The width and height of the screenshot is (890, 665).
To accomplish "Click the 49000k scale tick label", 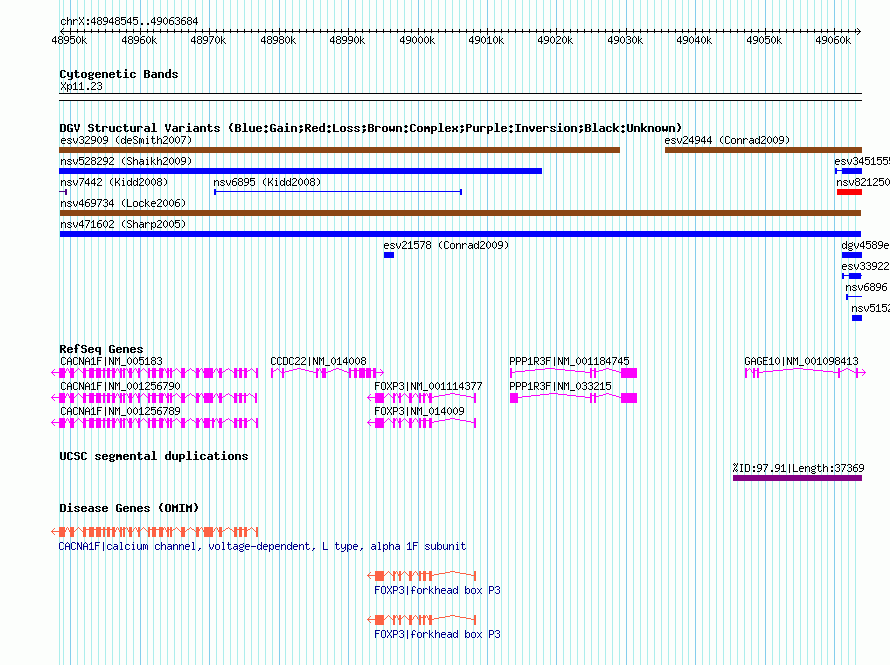I will click(x=417, y=40).
